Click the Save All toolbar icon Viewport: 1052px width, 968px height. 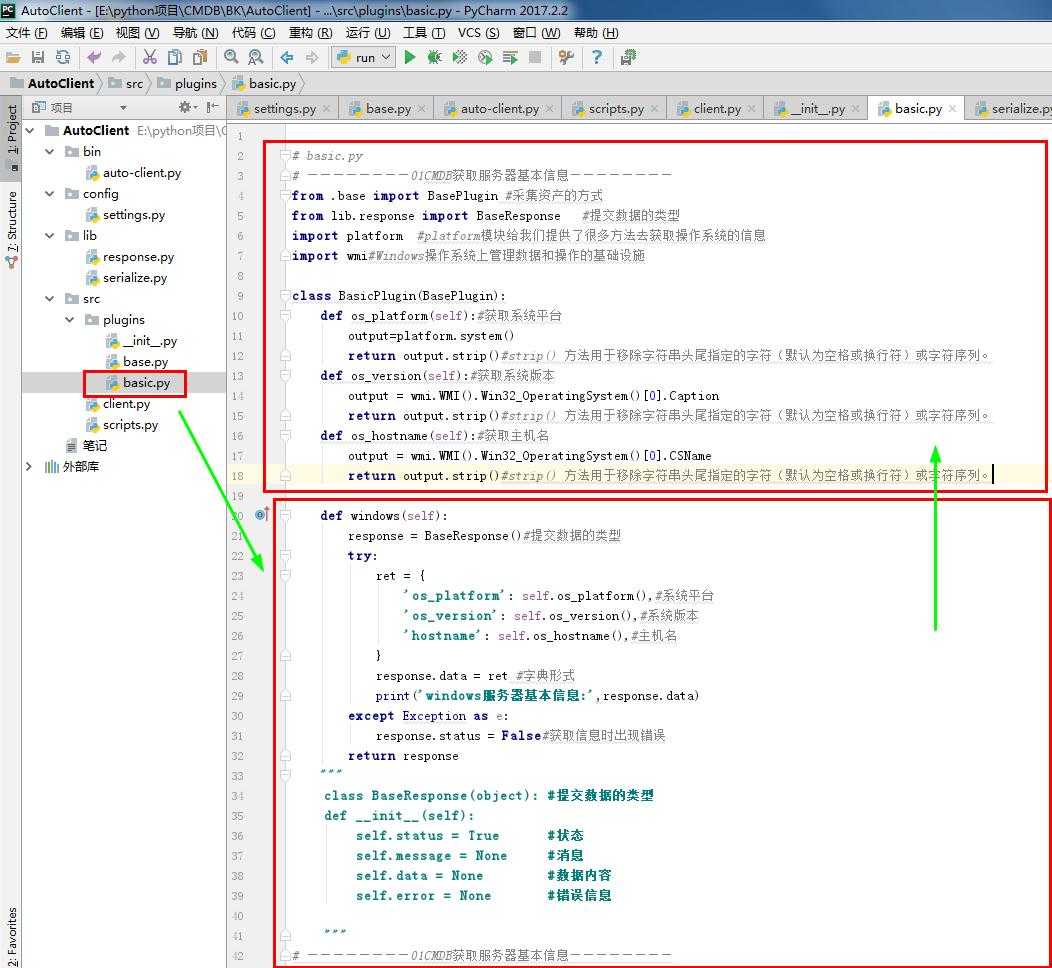tap(38, 58)
